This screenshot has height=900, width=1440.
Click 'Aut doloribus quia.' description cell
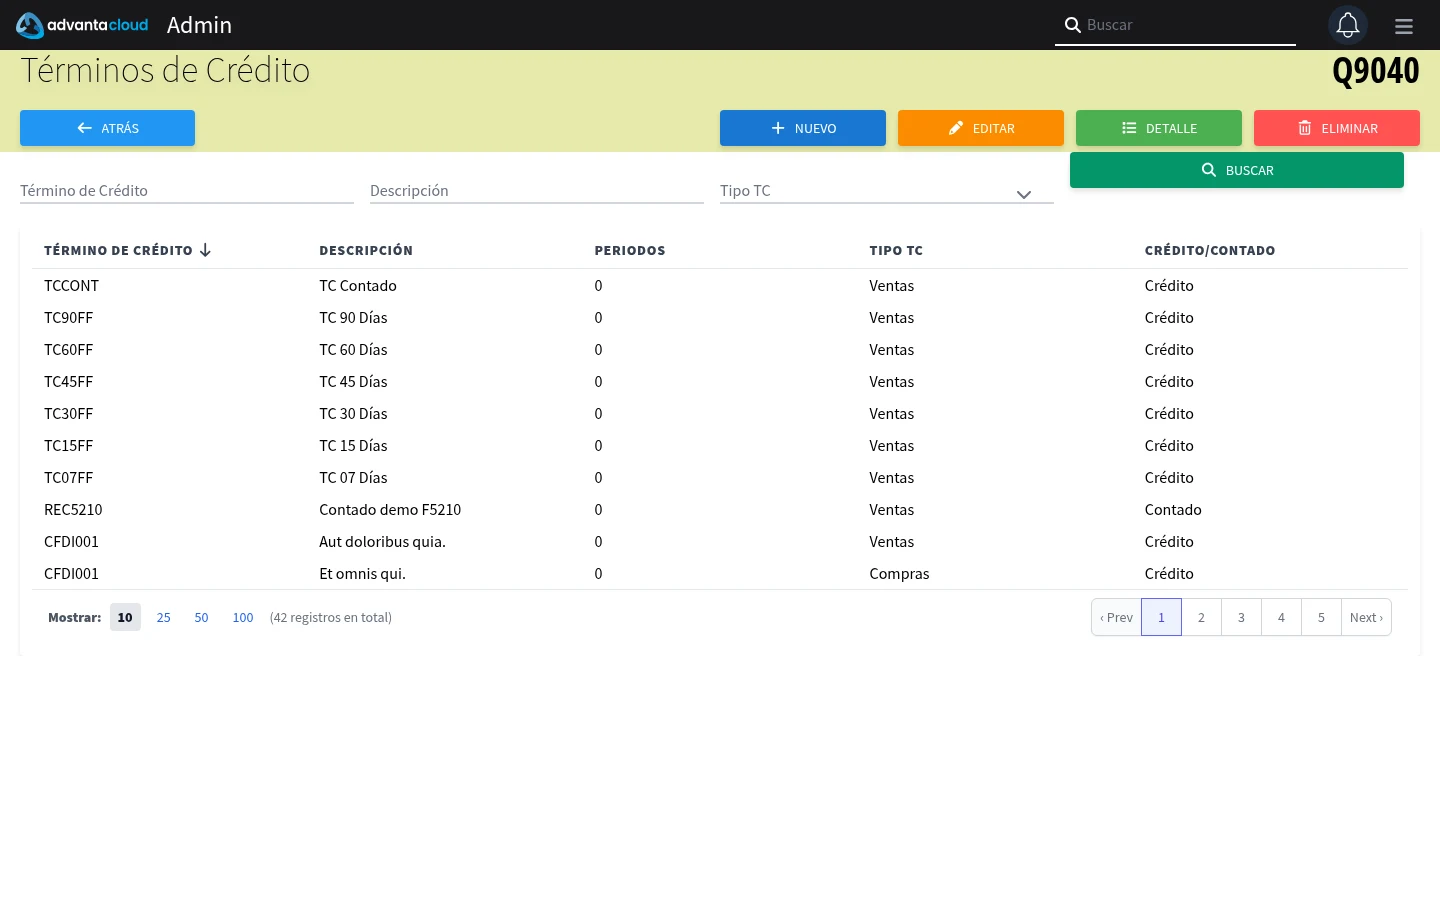coord(382,541)
